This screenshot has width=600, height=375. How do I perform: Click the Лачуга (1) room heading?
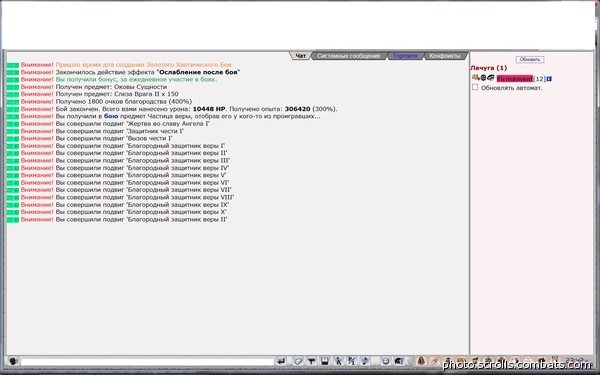(488, 68)
